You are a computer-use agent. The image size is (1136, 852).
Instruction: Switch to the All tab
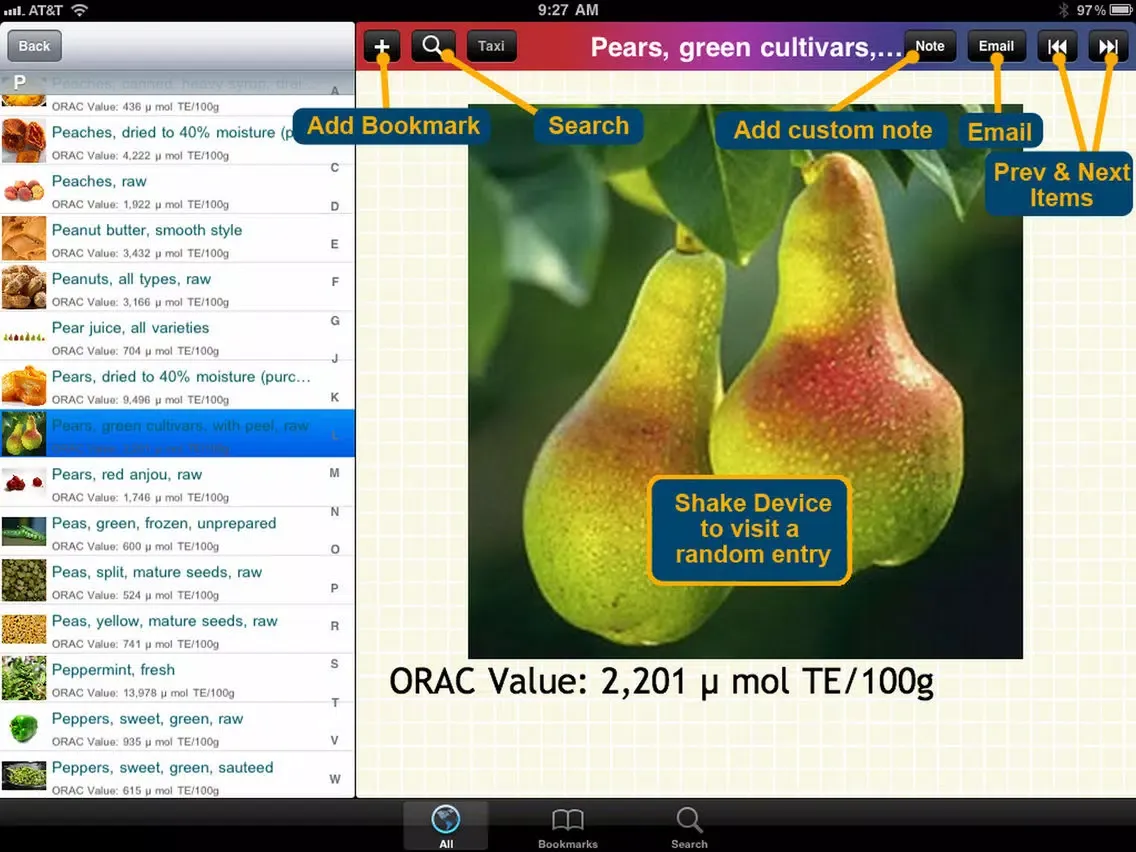pos(446,826)
